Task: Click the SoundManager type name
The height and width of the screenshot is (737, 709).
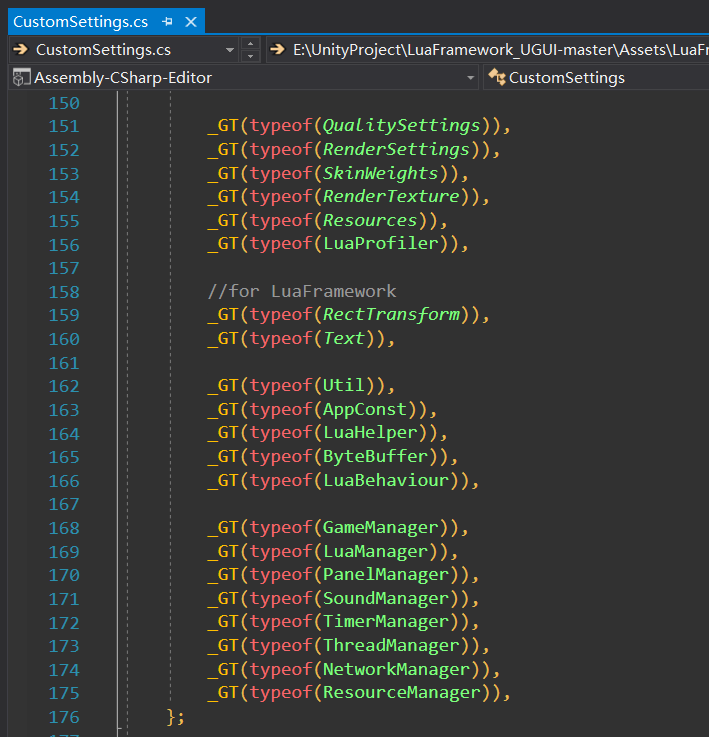Action: click(386, 598)
